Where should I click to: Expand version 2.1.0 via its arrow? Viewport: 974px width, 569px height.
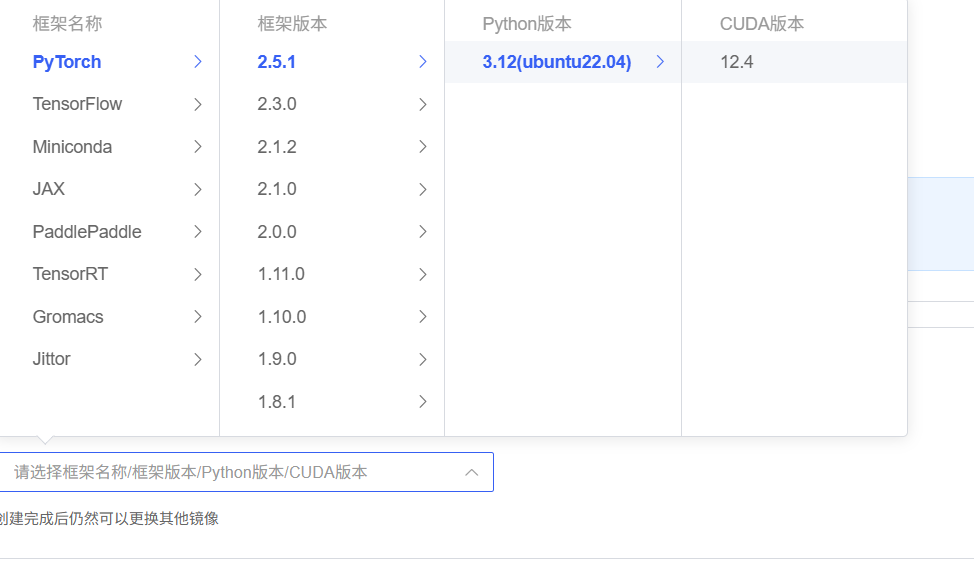point(422,189)
